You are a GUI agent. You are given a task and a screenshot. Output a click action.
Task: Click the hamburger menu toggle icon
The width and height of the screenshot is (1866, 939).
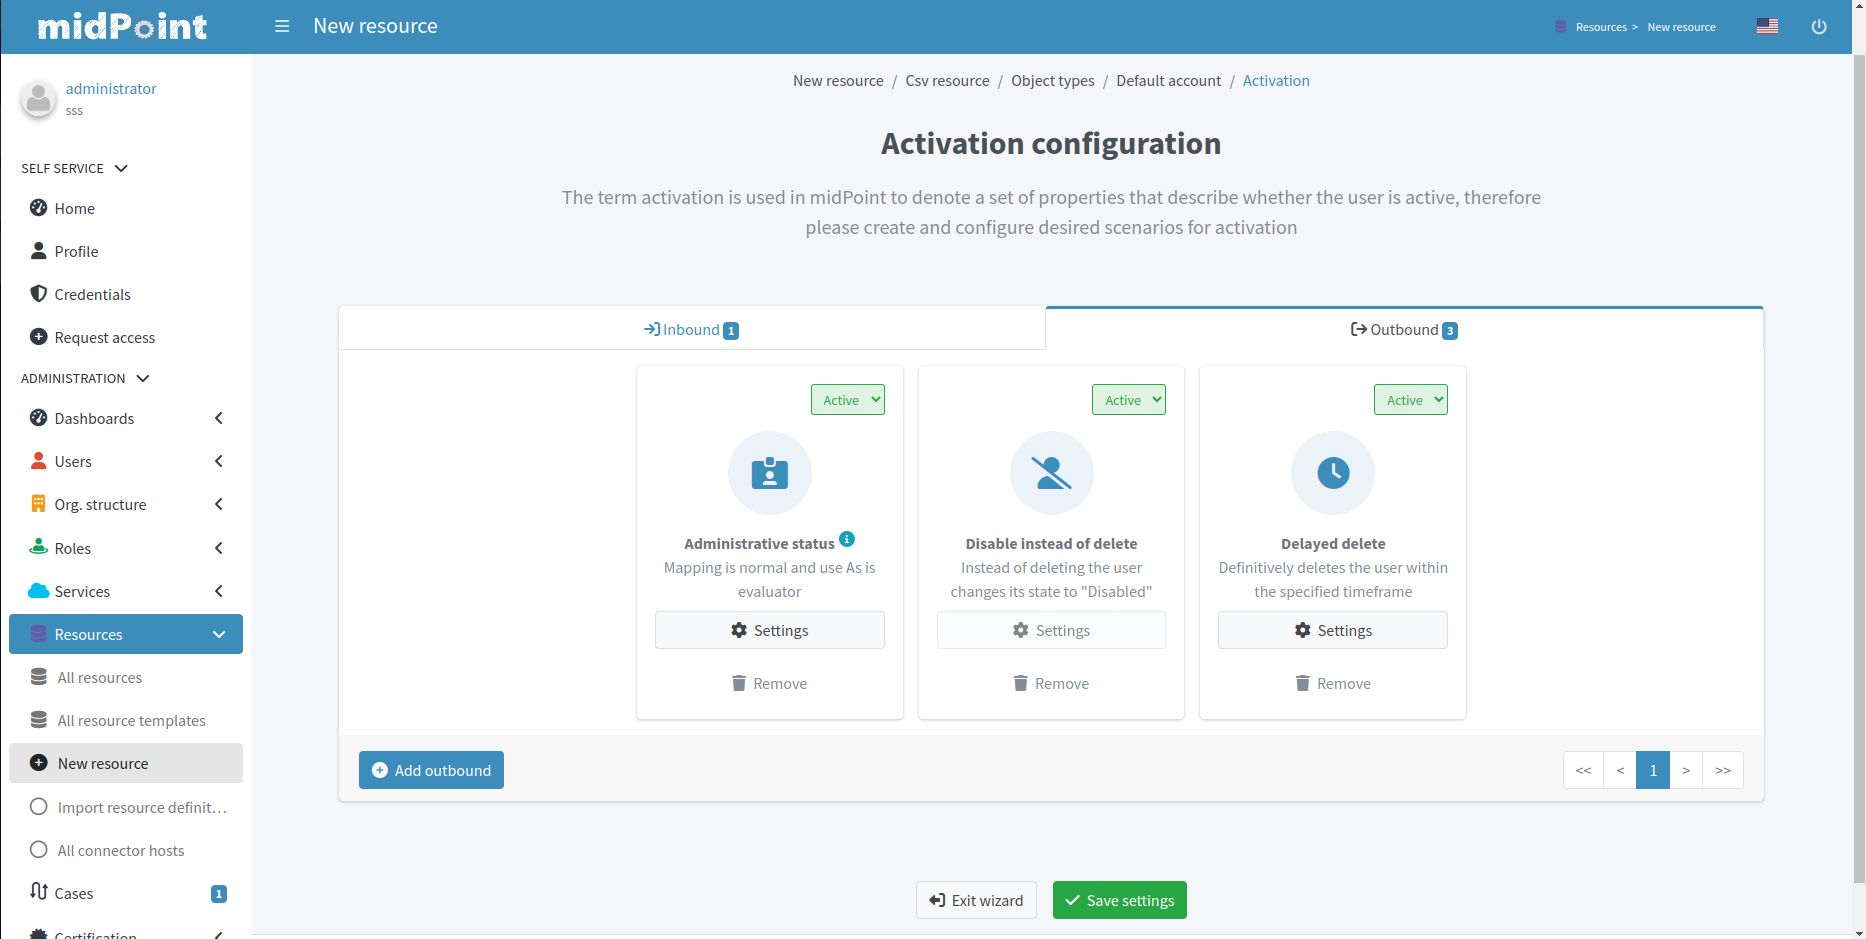(282, 26)
